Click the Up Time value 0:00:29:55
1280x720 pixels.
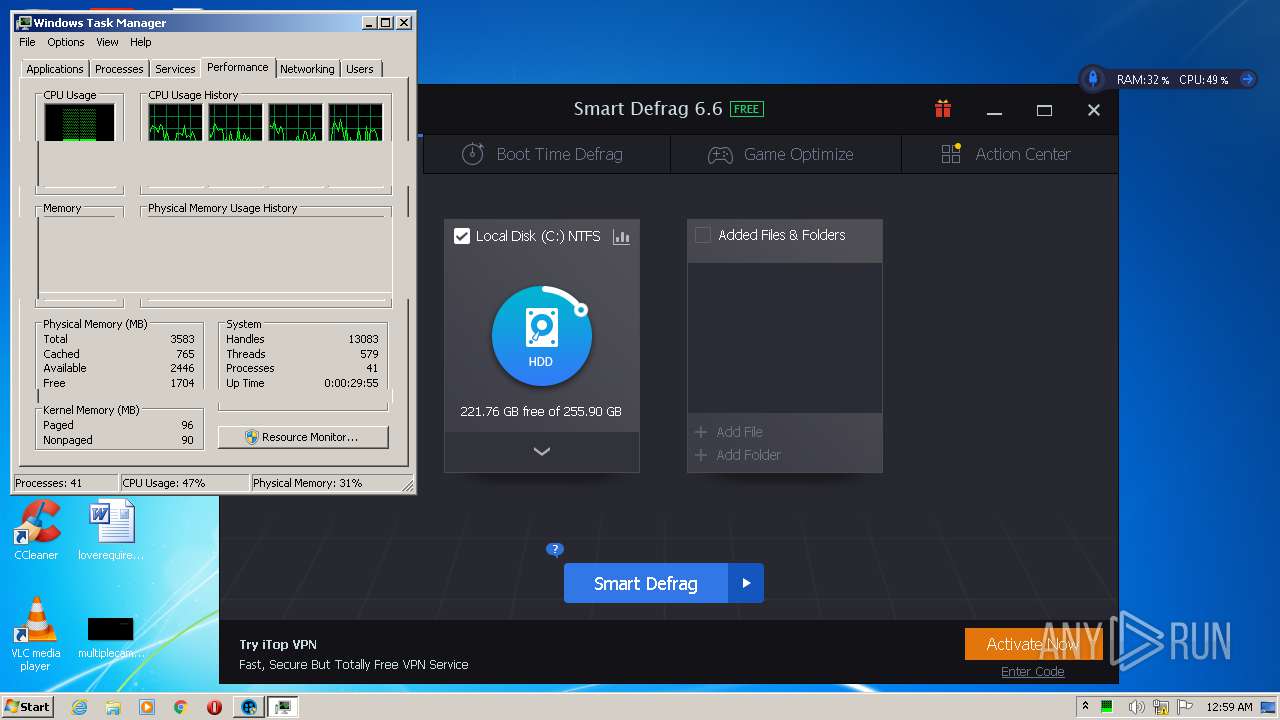click(x=351, y=383)
